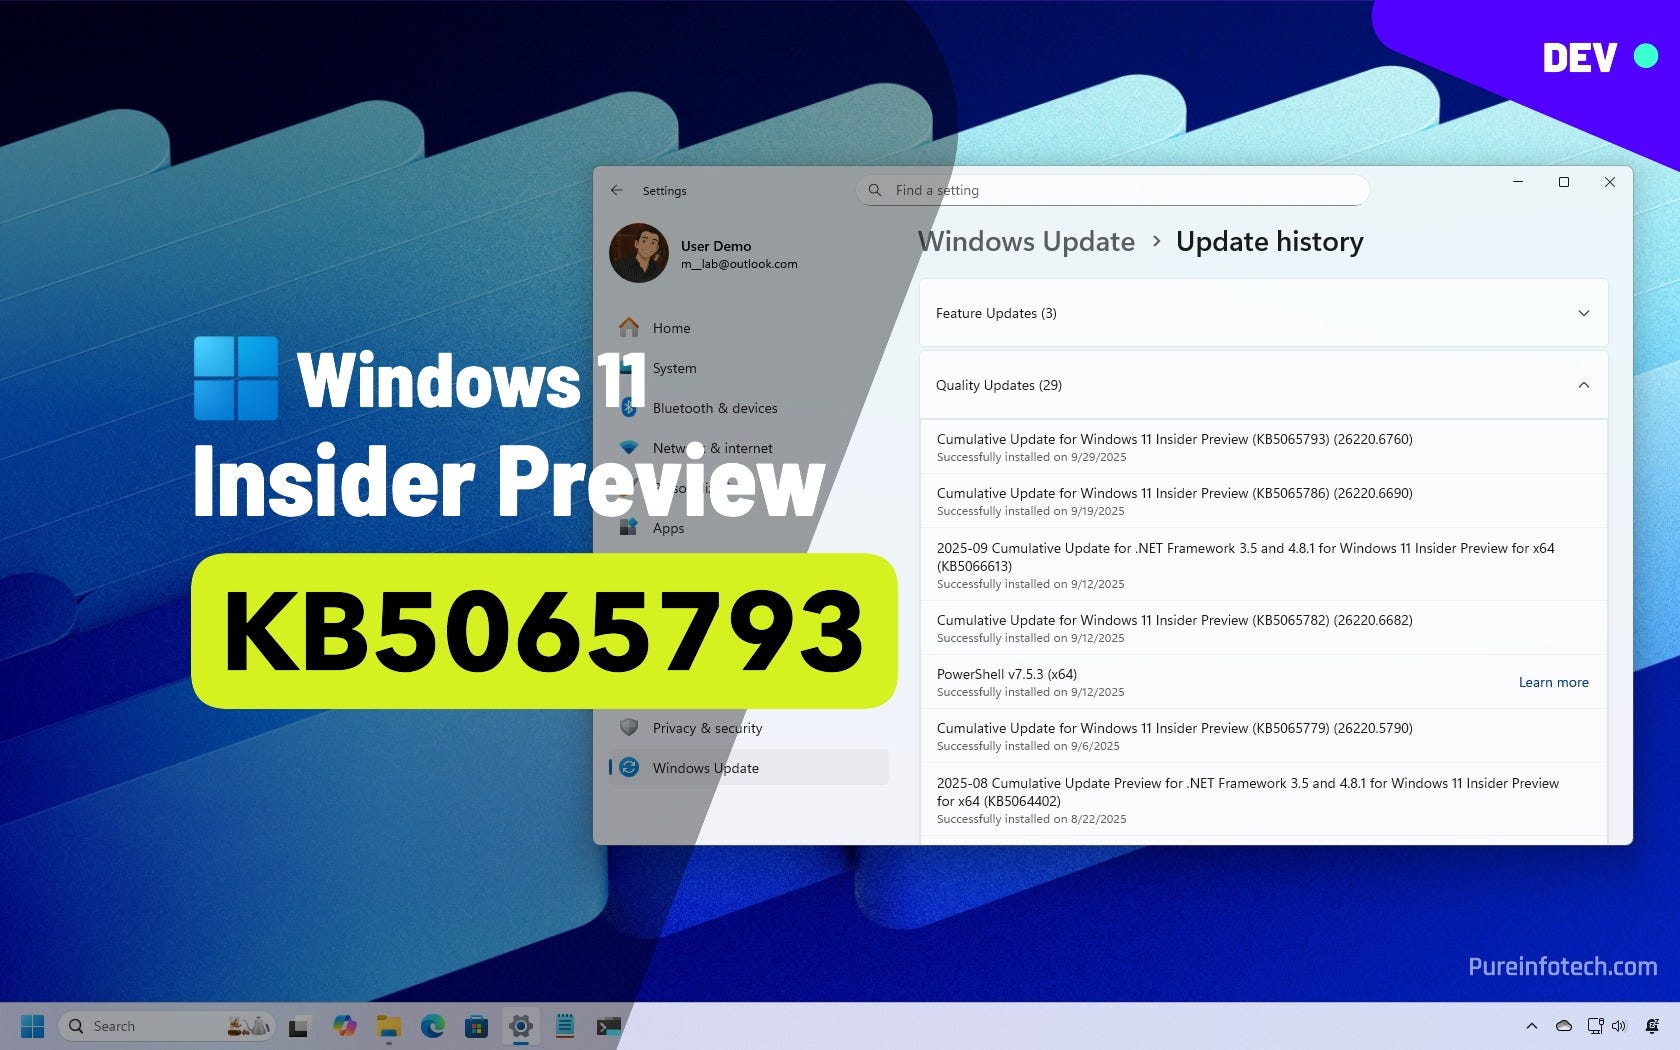Select the KB5065786 cumulative update entry
This screenshot has height=1050, width=1680.
1264,501
